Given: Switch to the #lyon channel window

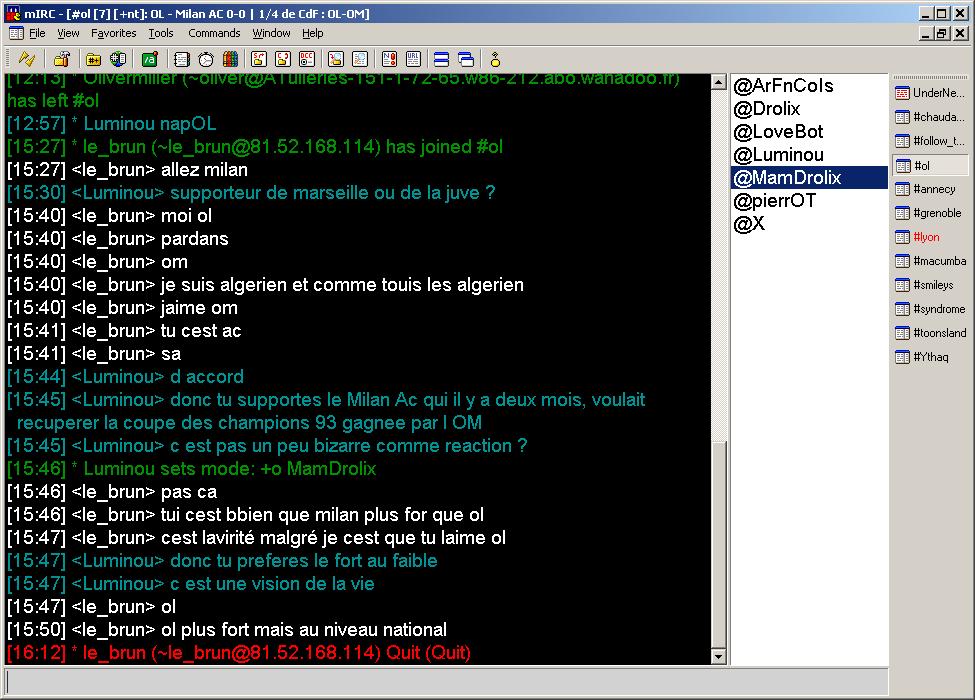Looking at the screenshot, I should point(930,237).
